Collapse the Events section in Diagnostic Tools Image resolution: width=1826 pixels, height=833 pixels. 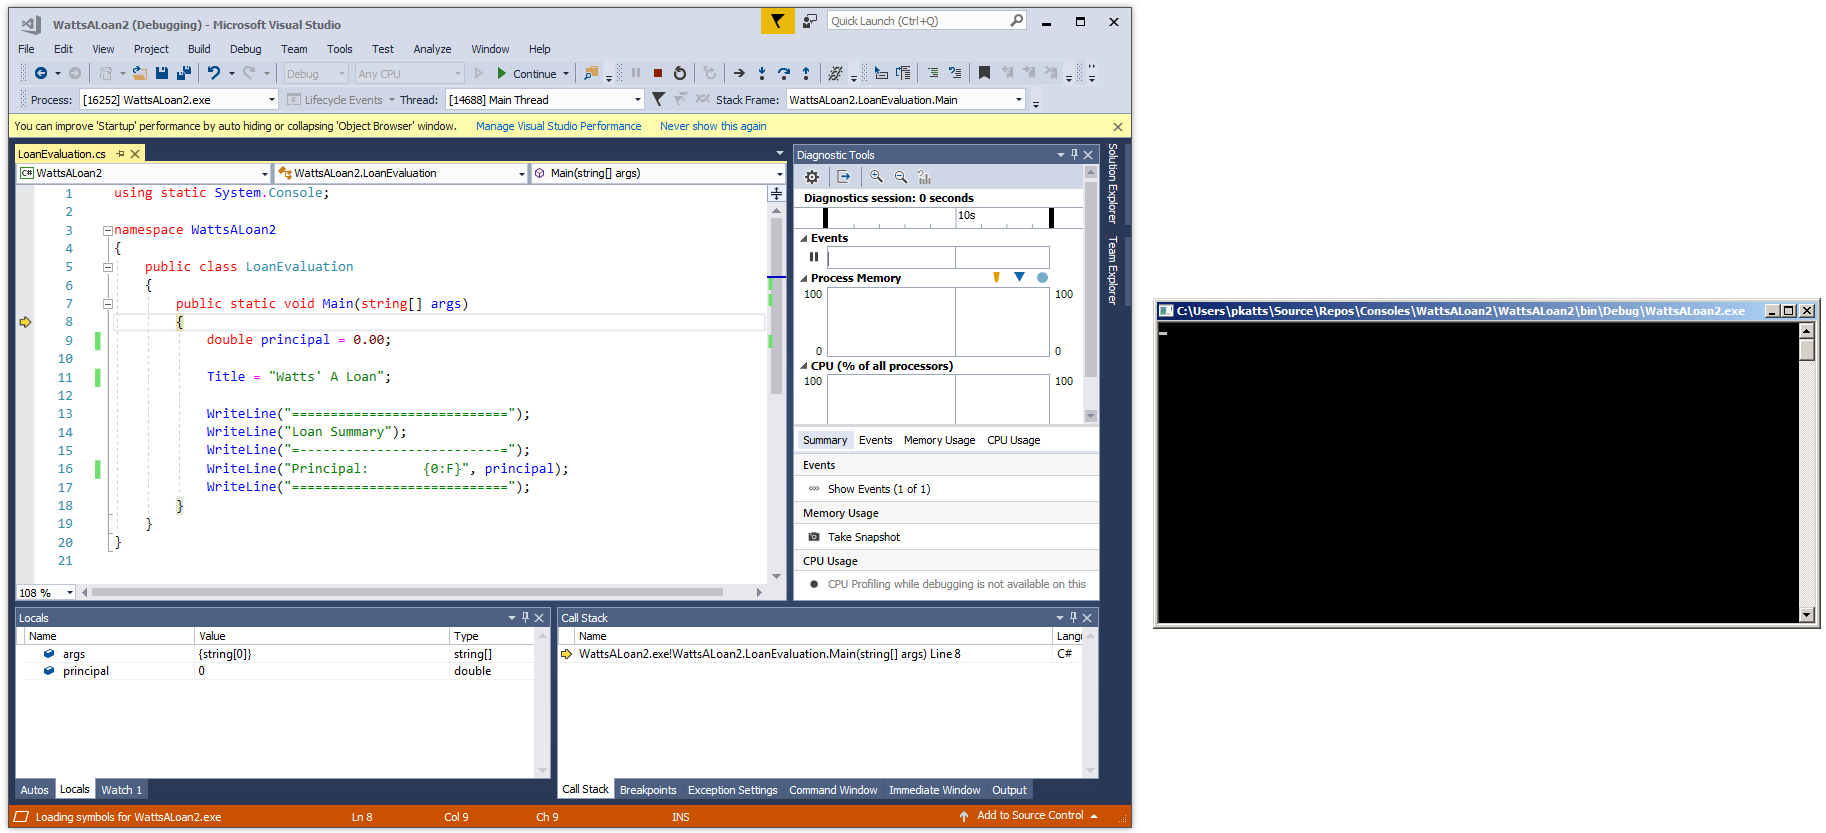tap(803, 239)
